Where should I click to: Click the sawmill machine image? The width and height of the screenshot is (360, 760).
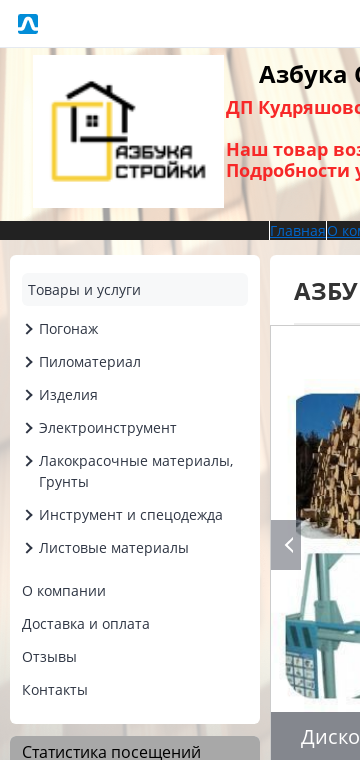click(323, 626)
